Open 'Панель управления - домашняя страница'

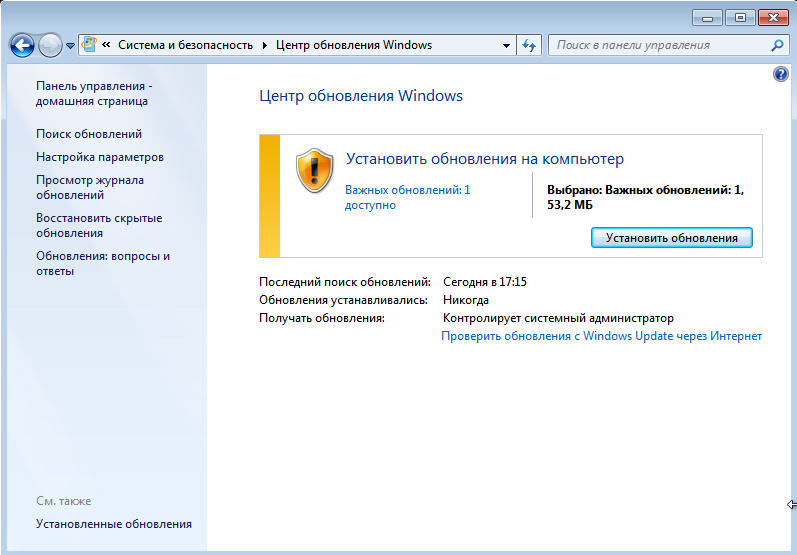click(94, 94)
